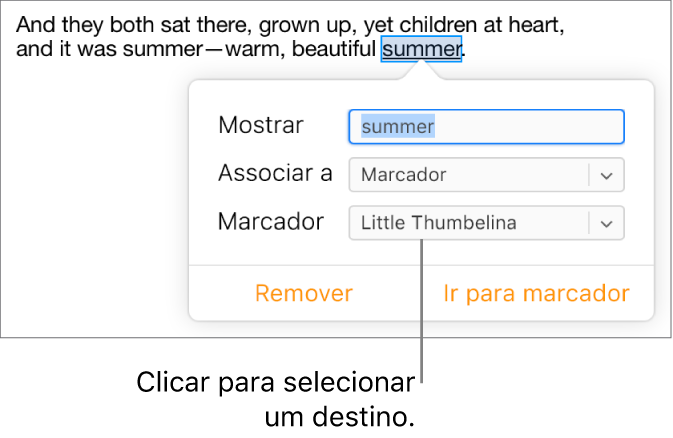The height and width of the screenshot is (438, 673).
Task: Click the non-highlighted summer before the dash
Action: click(163, 48)
